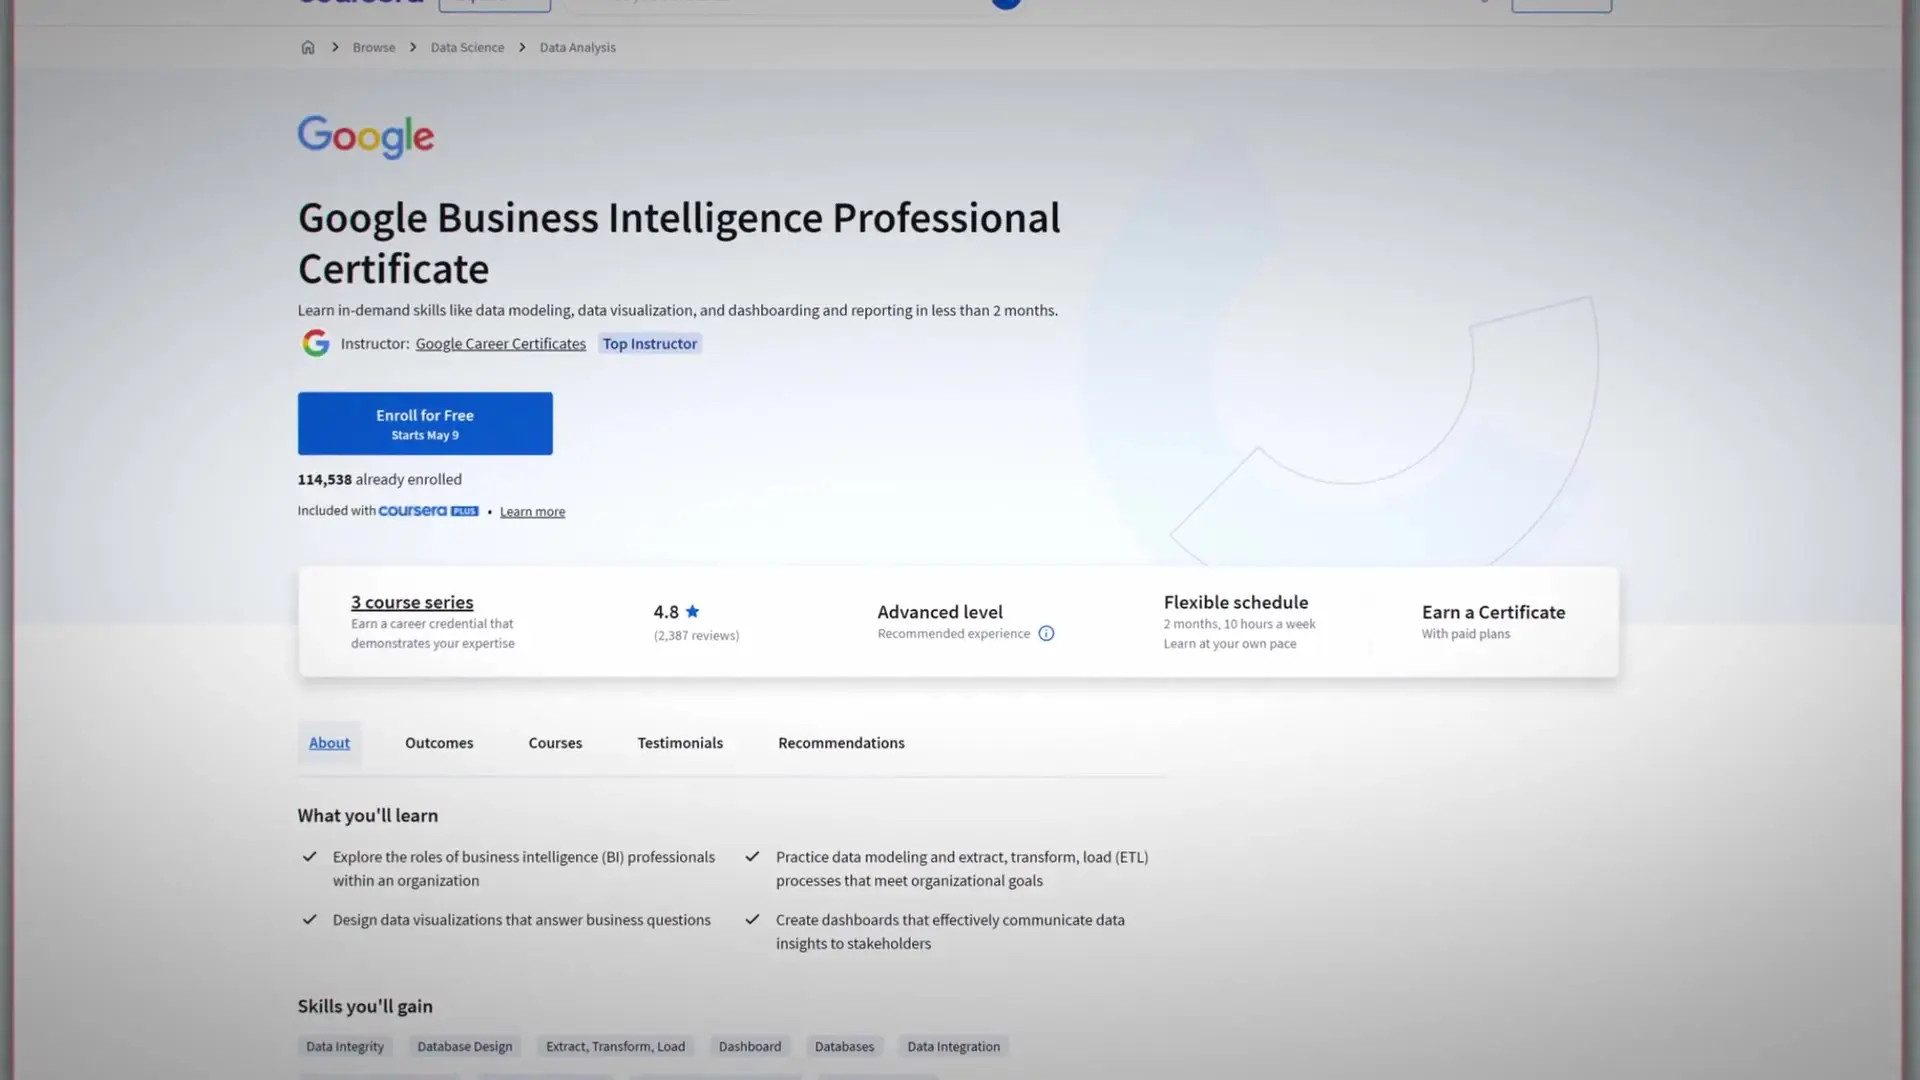Open the Recommendations tab

pos(841,743)
